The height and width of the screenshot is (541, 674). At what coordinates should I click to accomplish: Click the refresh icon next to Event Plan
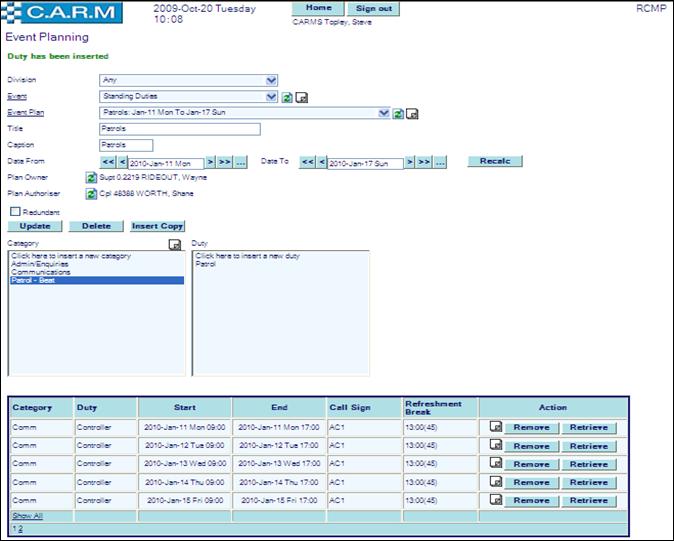coord(398,113)
